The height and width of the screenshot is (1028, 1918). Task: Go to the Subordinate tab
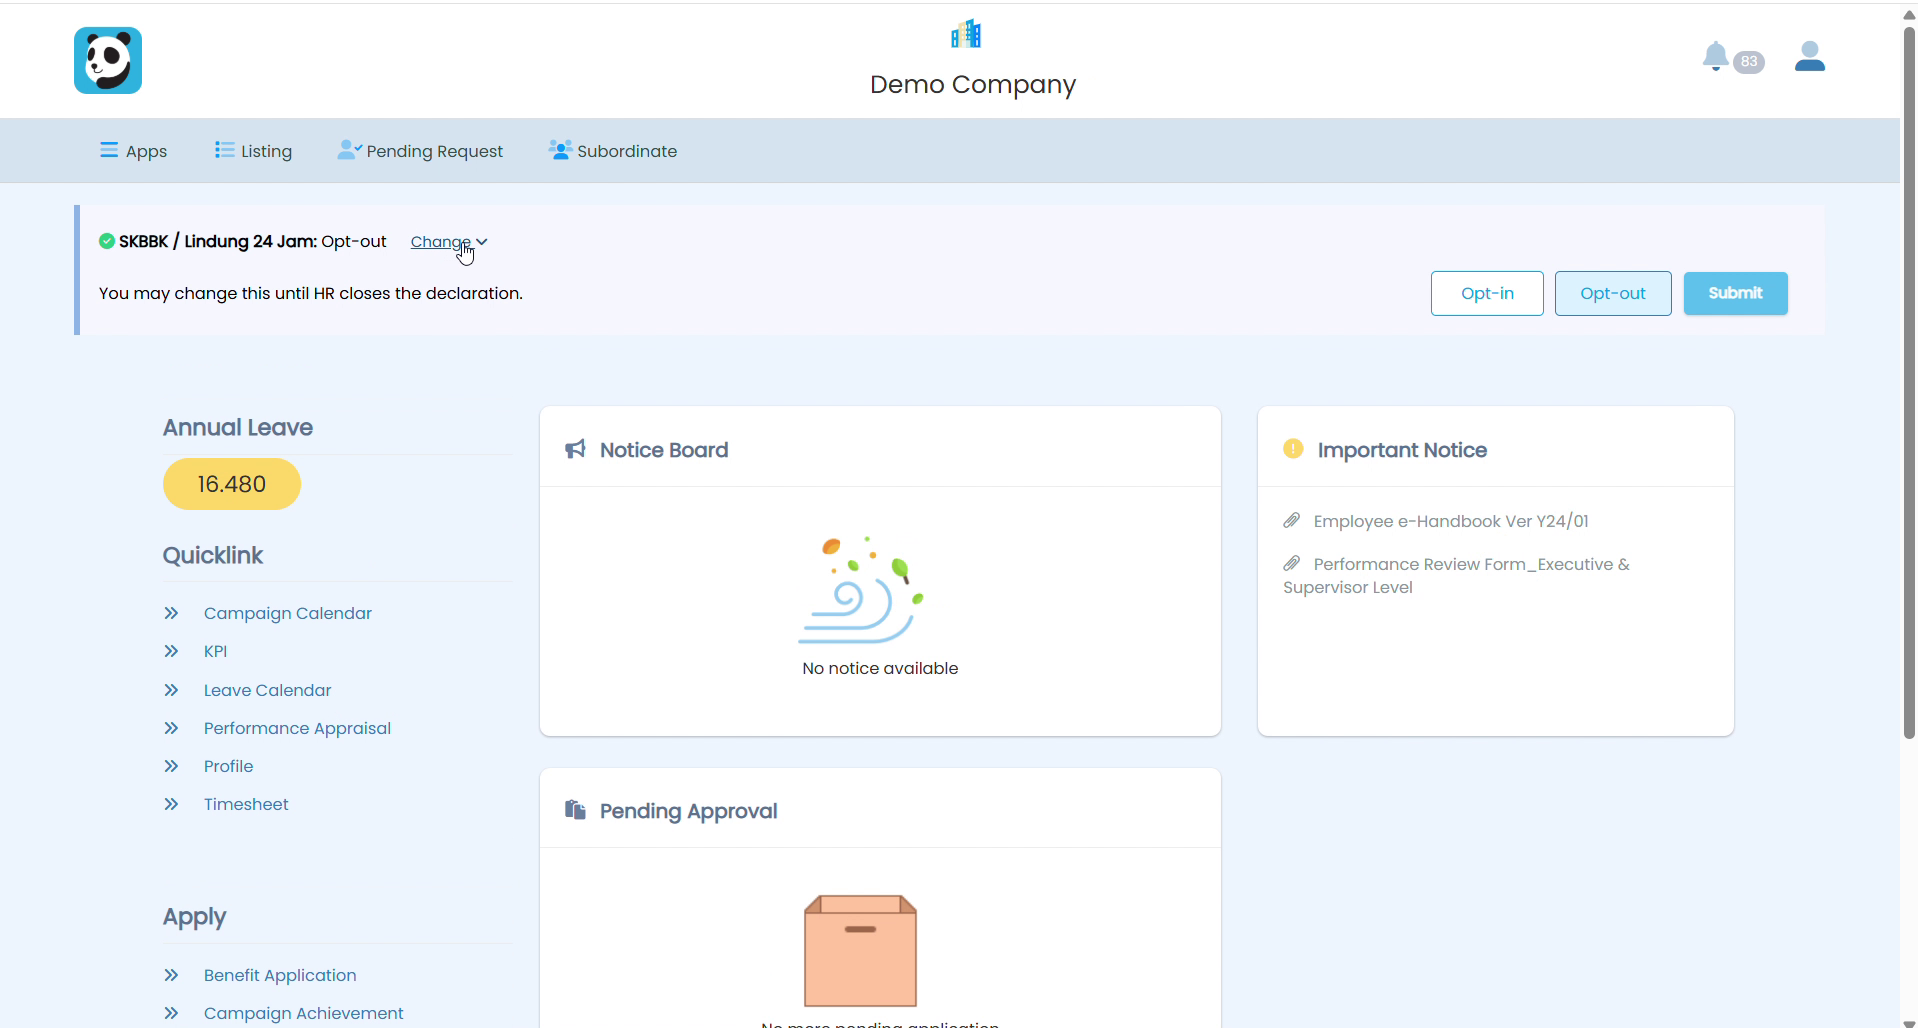(613, 151)
